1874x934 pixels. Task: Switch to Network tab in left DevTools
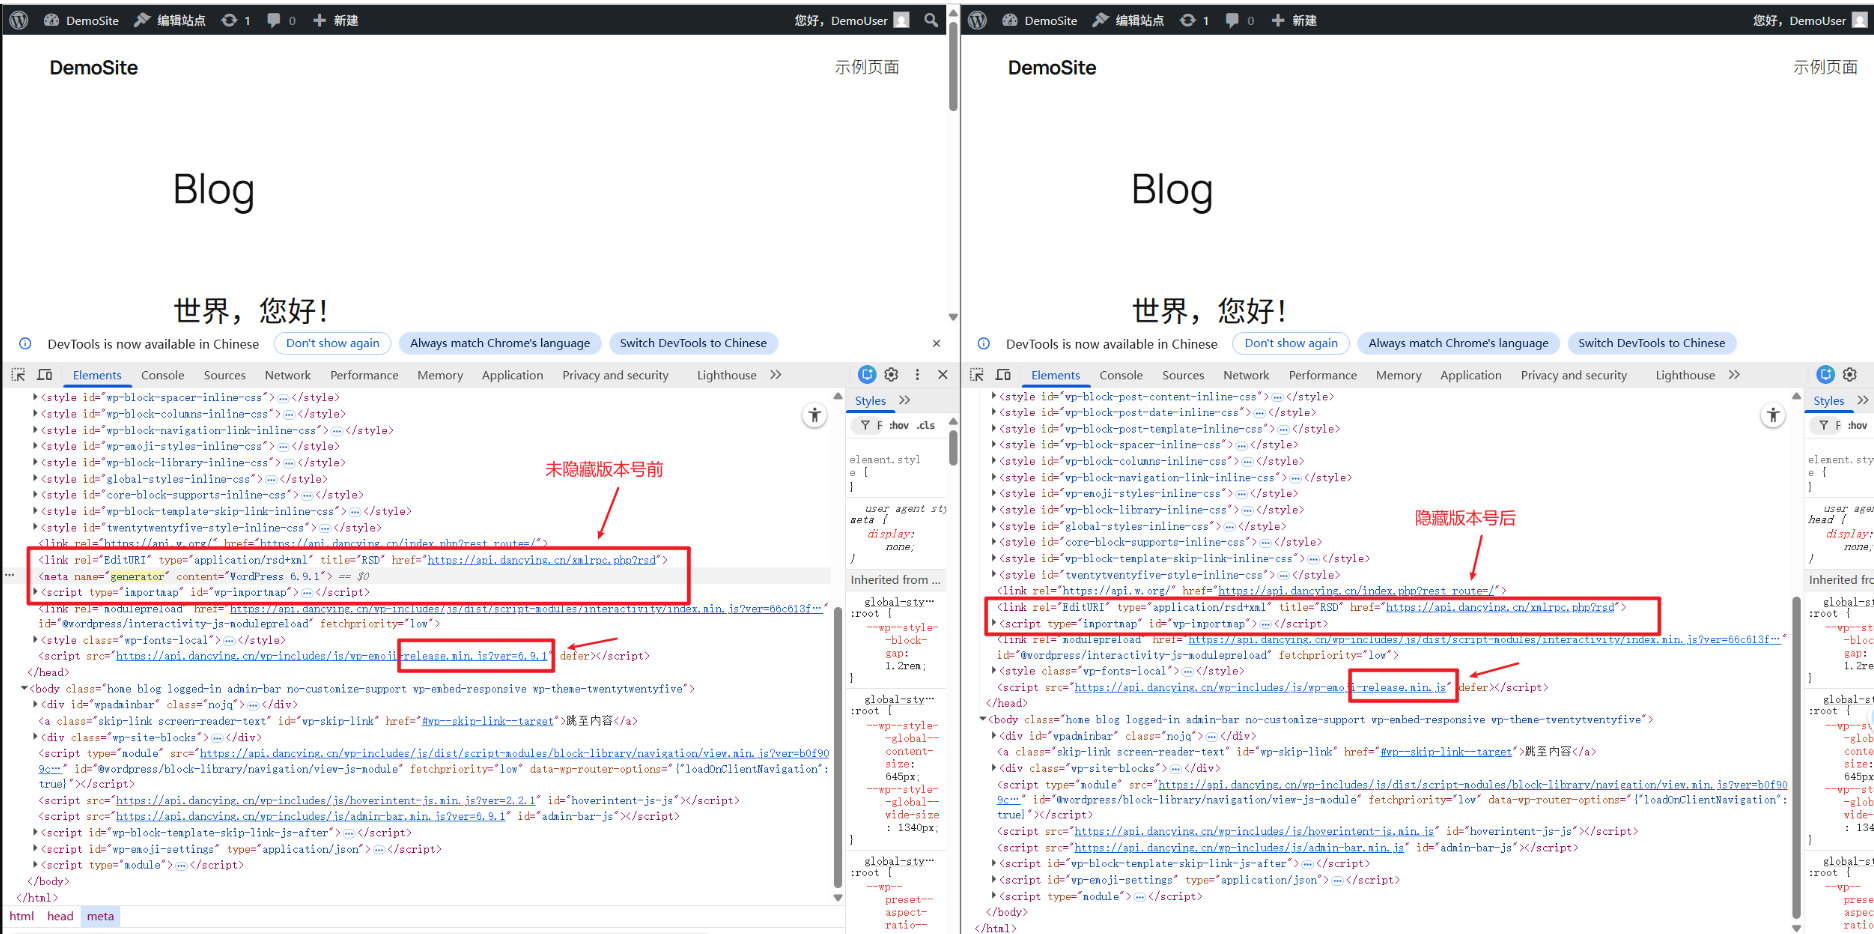288,375
